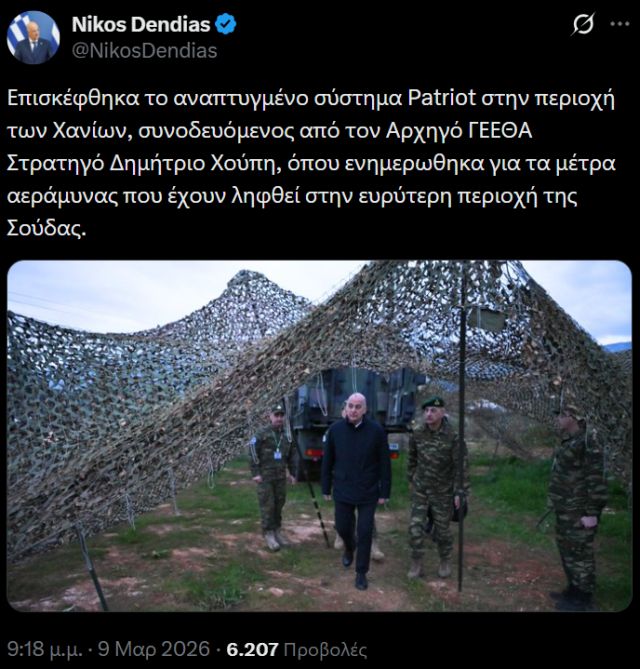Viewport: 640px width, 669px height.
Task: Click the Nikos Dendias display name
Action: coord(141,24)
